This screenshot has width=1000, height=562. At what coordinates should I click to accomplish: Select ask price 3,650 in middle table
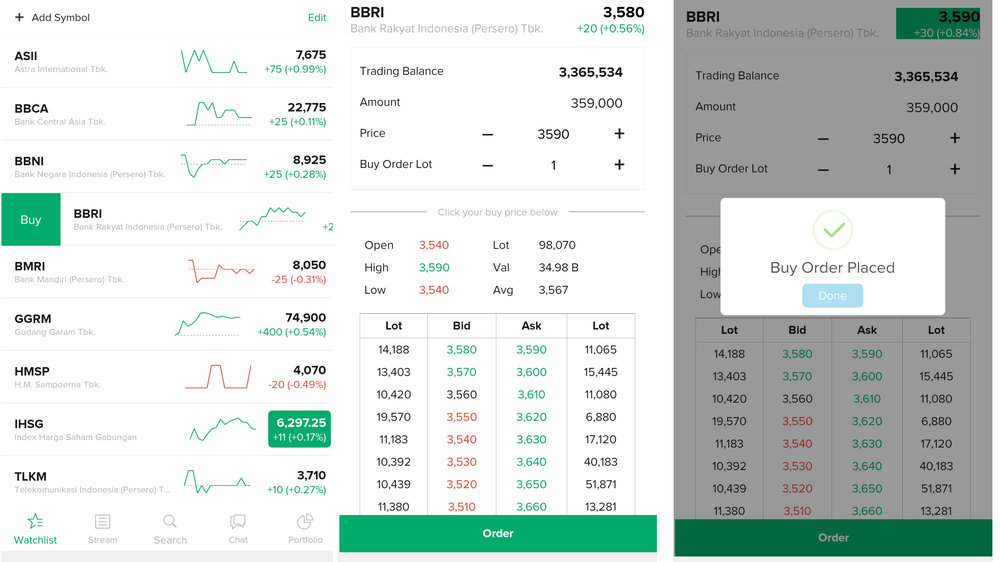(531, 484)
